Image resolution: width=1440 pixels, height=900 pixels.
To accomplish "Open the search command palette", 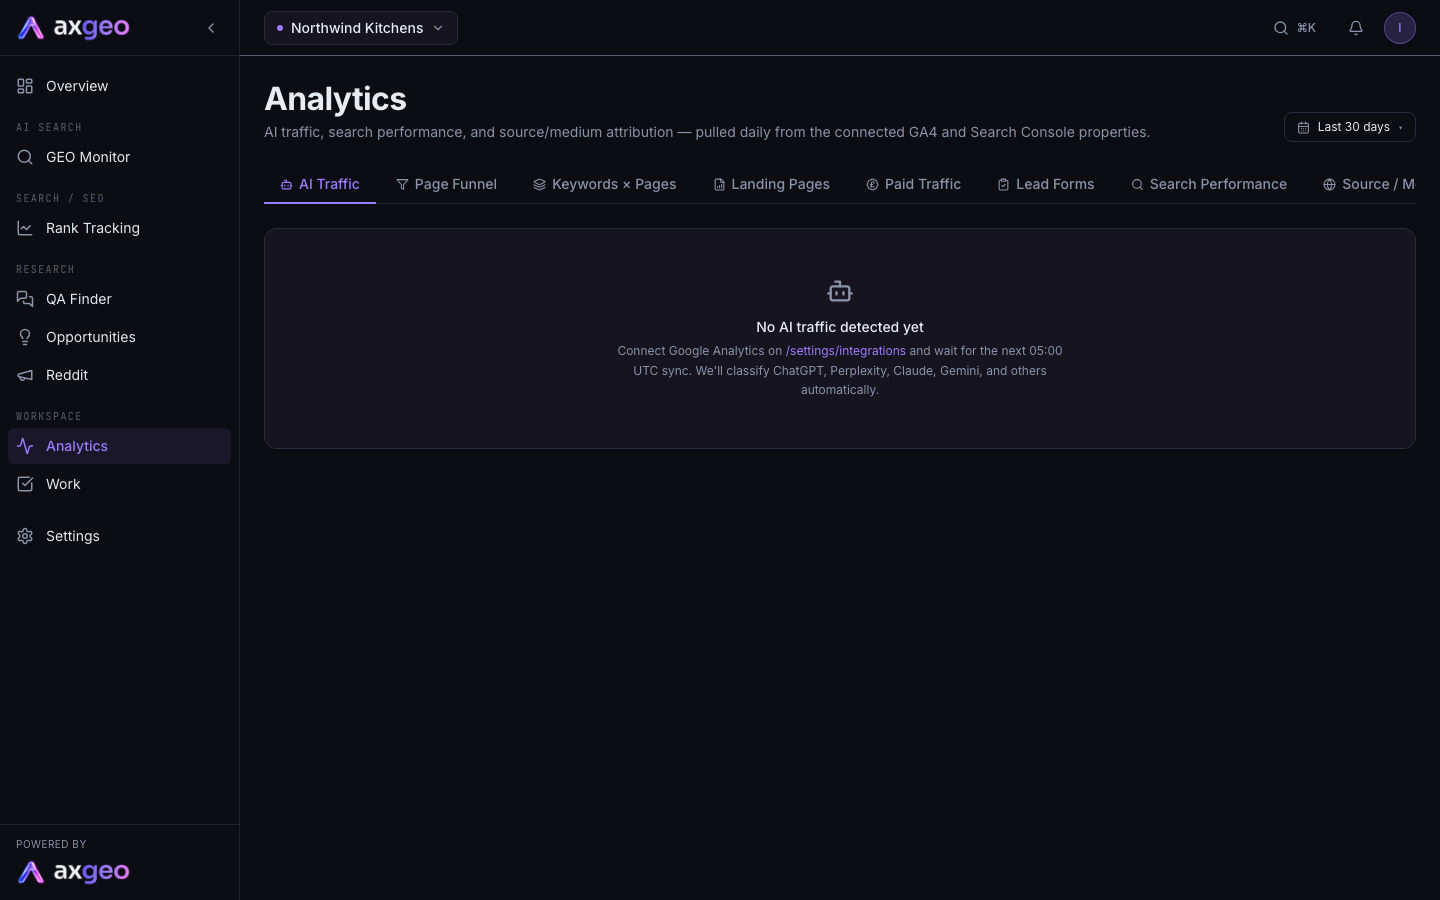I will [x=1294, y=28].
